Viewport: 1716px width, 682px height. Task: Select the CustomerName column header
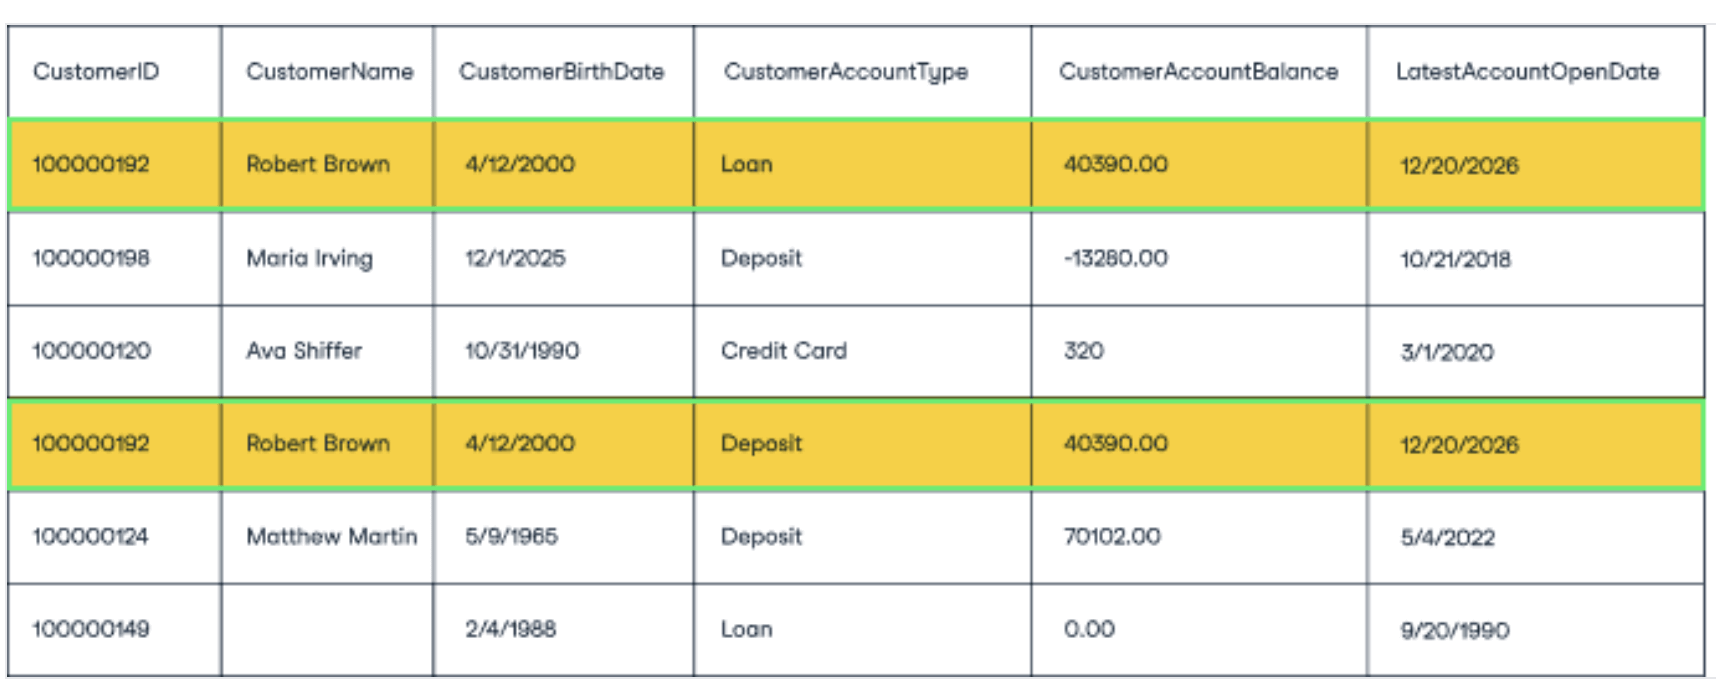(x=327, y=72)
